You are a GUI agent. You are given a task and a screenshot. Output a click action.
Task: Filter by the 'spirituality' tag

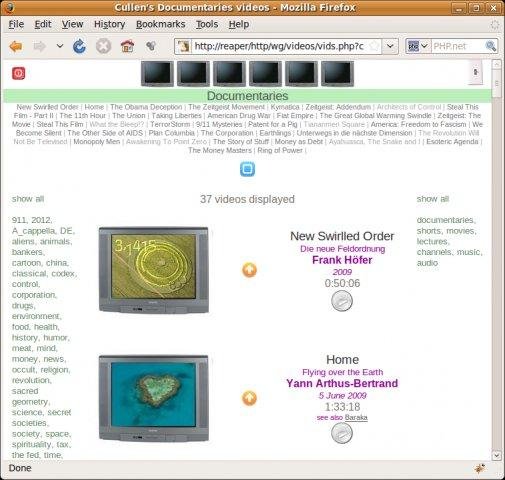32,445
